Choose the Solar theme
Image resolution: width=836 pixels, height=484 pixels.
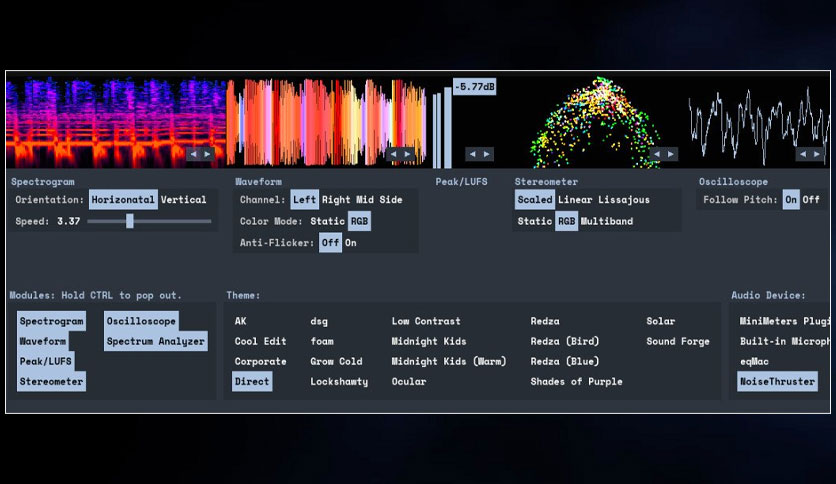(661, 321)
